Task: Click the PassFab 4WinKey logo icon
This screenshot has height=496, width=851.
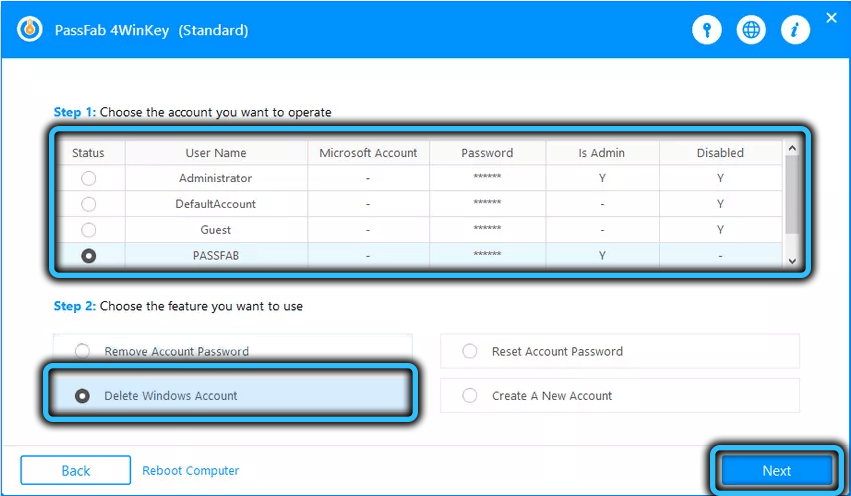Action: [31, 30]
